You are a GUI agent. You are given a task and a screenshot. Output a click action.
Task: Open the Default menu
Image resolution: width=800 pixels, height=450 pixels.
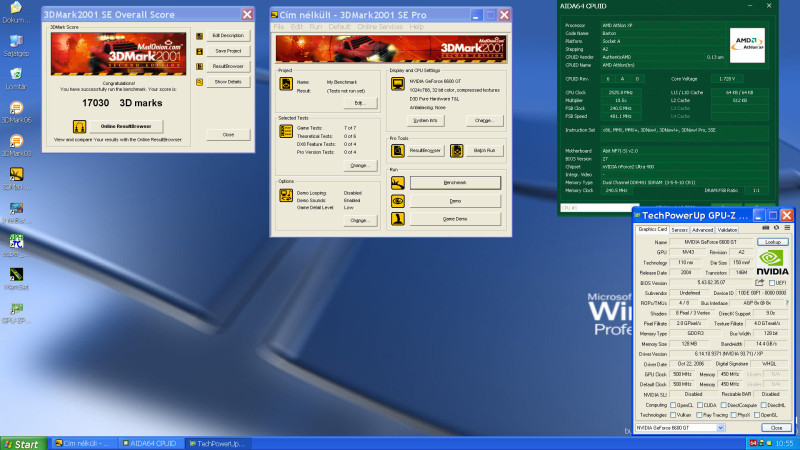coord(339,27)
